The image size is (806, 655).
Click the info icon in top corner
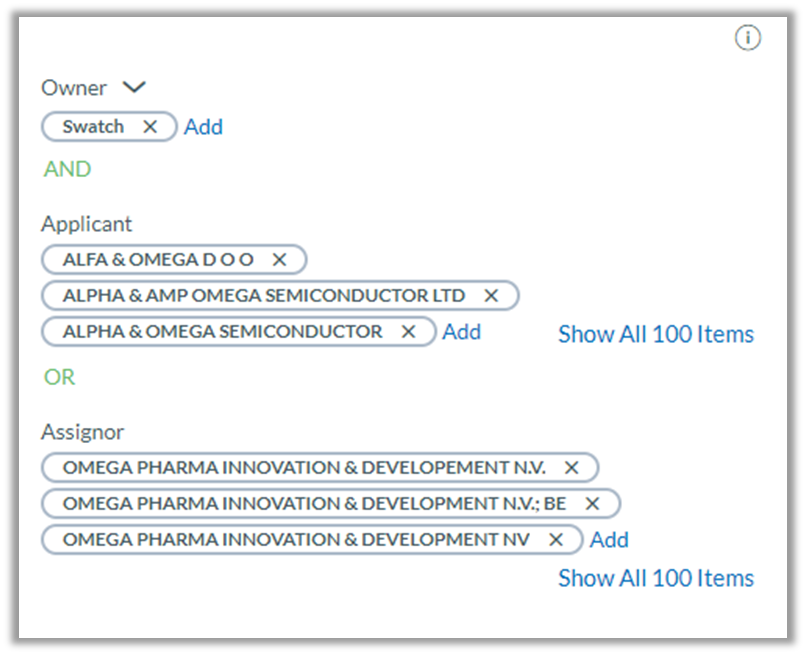click(747, 38)
